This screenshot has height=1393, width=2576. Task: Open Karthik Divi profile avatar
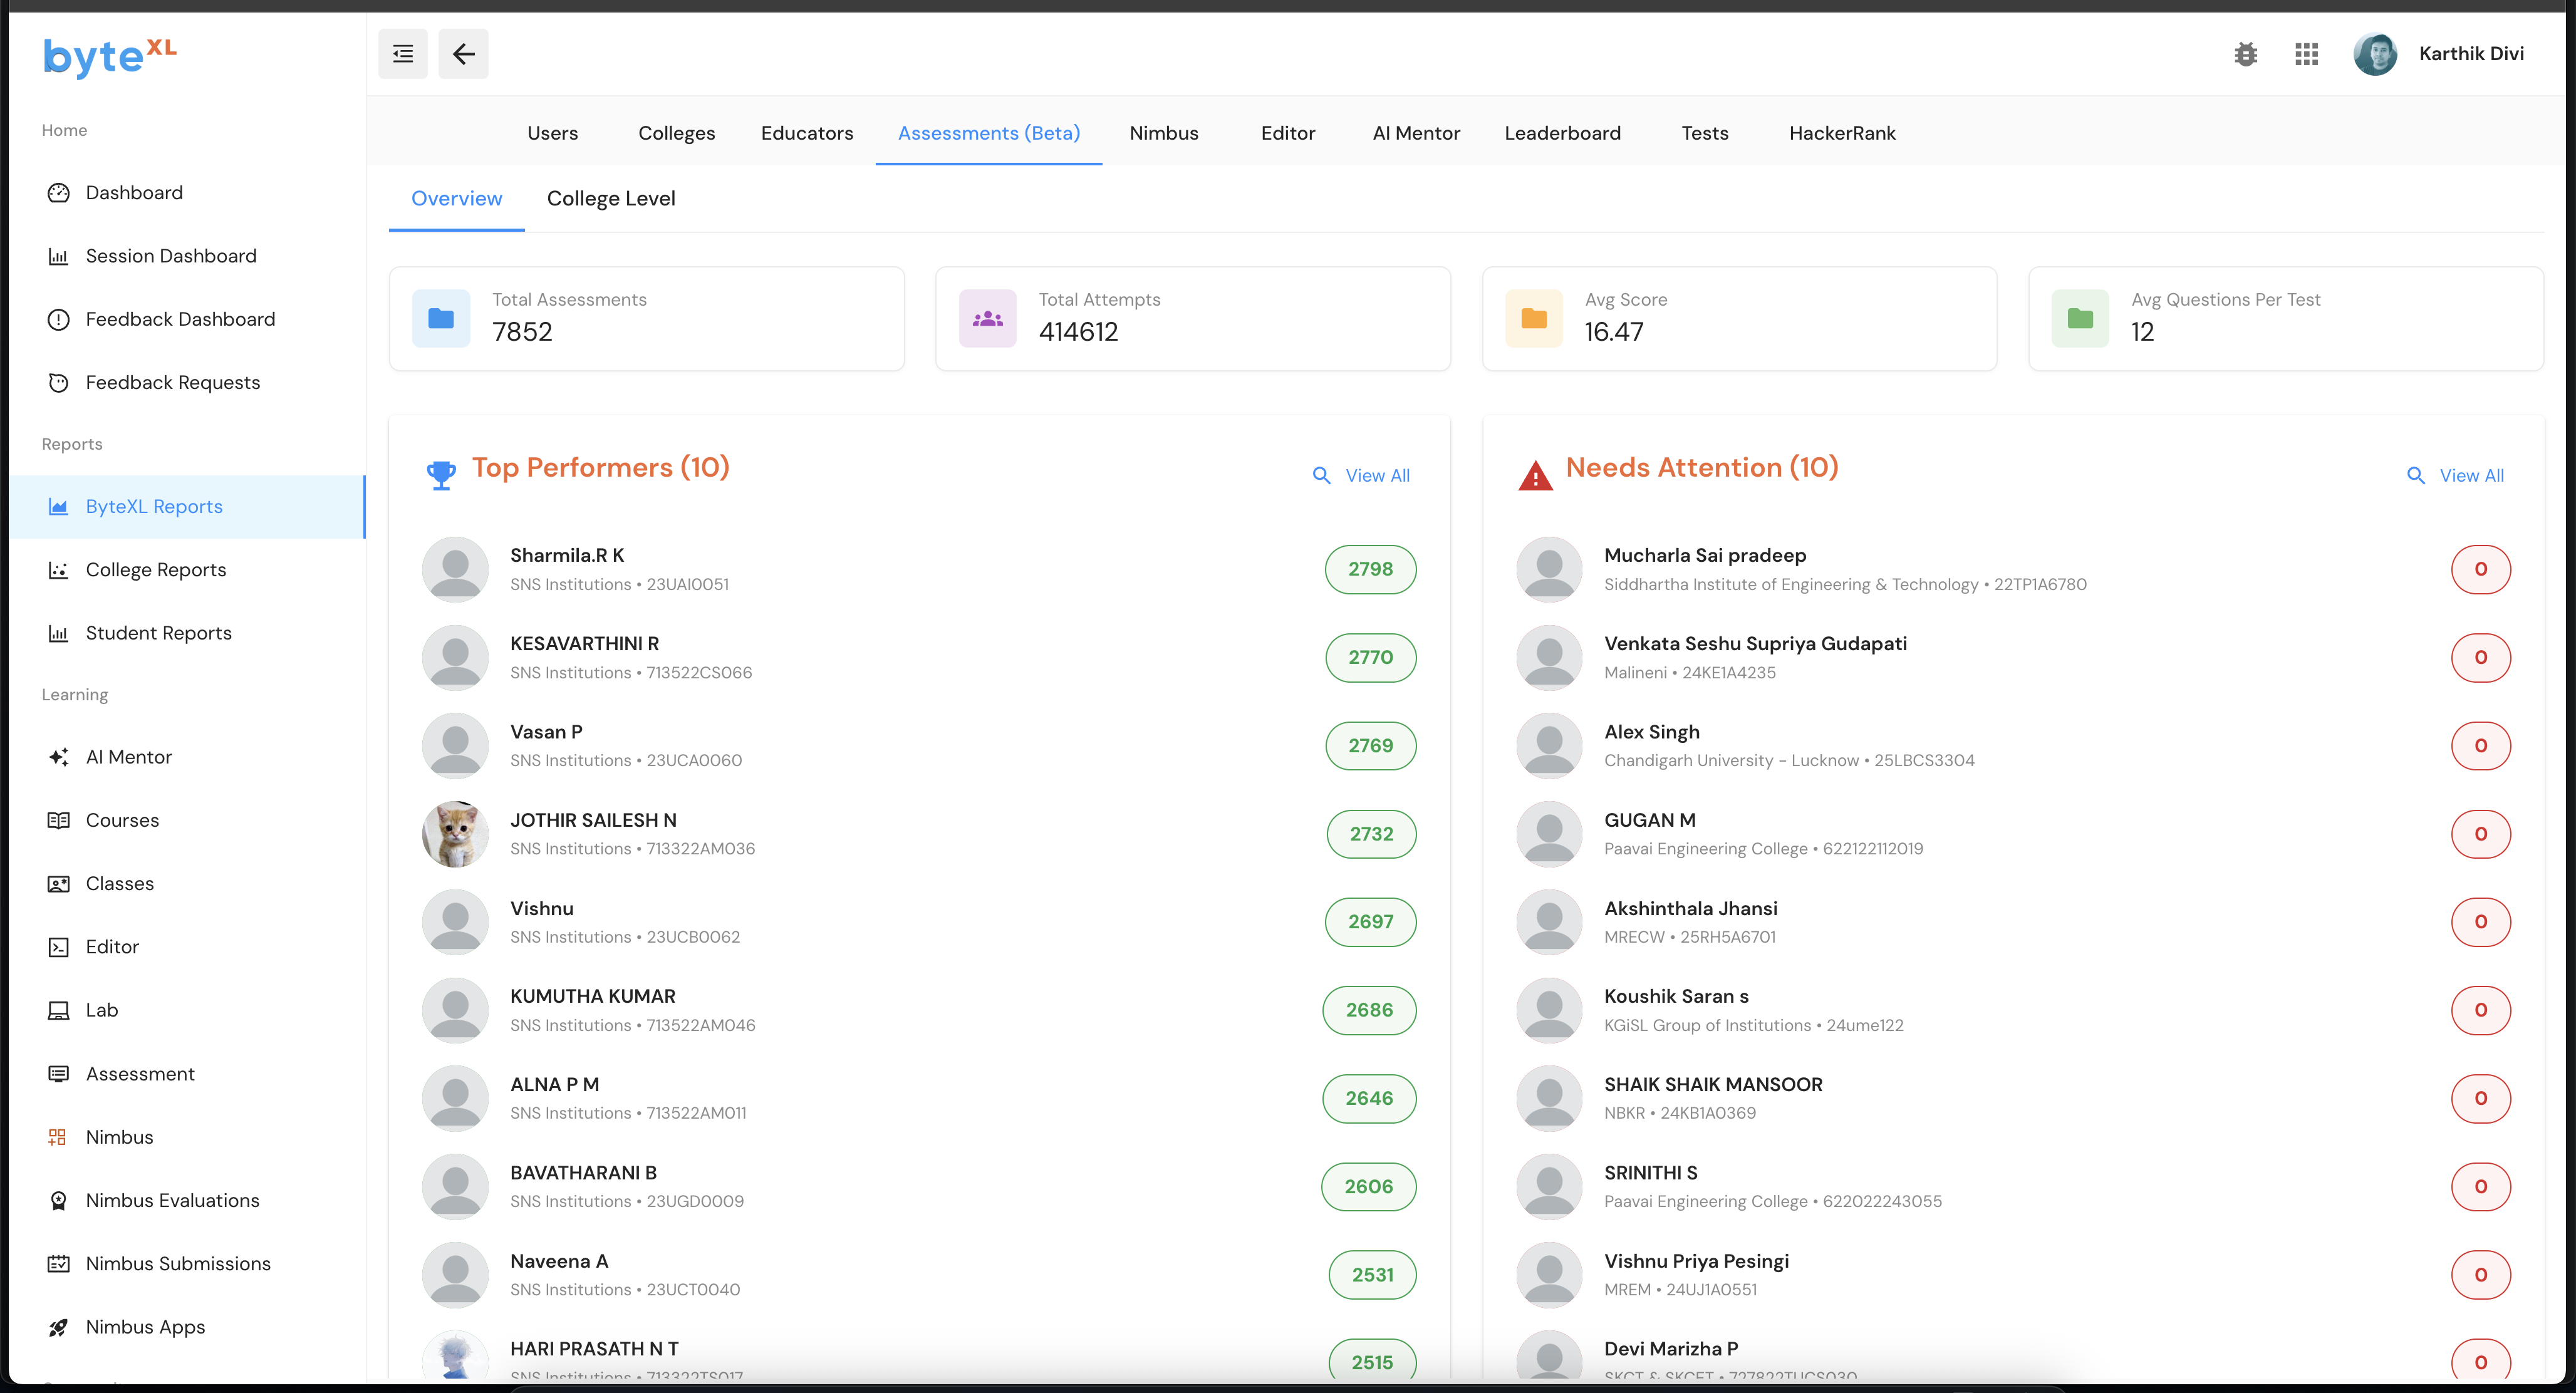pos(2375,54)
